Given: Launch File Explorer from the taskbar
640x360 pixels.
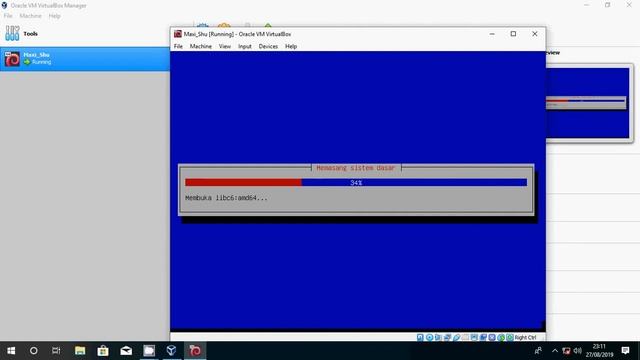Looking at the screenshot, I should coord(80,351).
